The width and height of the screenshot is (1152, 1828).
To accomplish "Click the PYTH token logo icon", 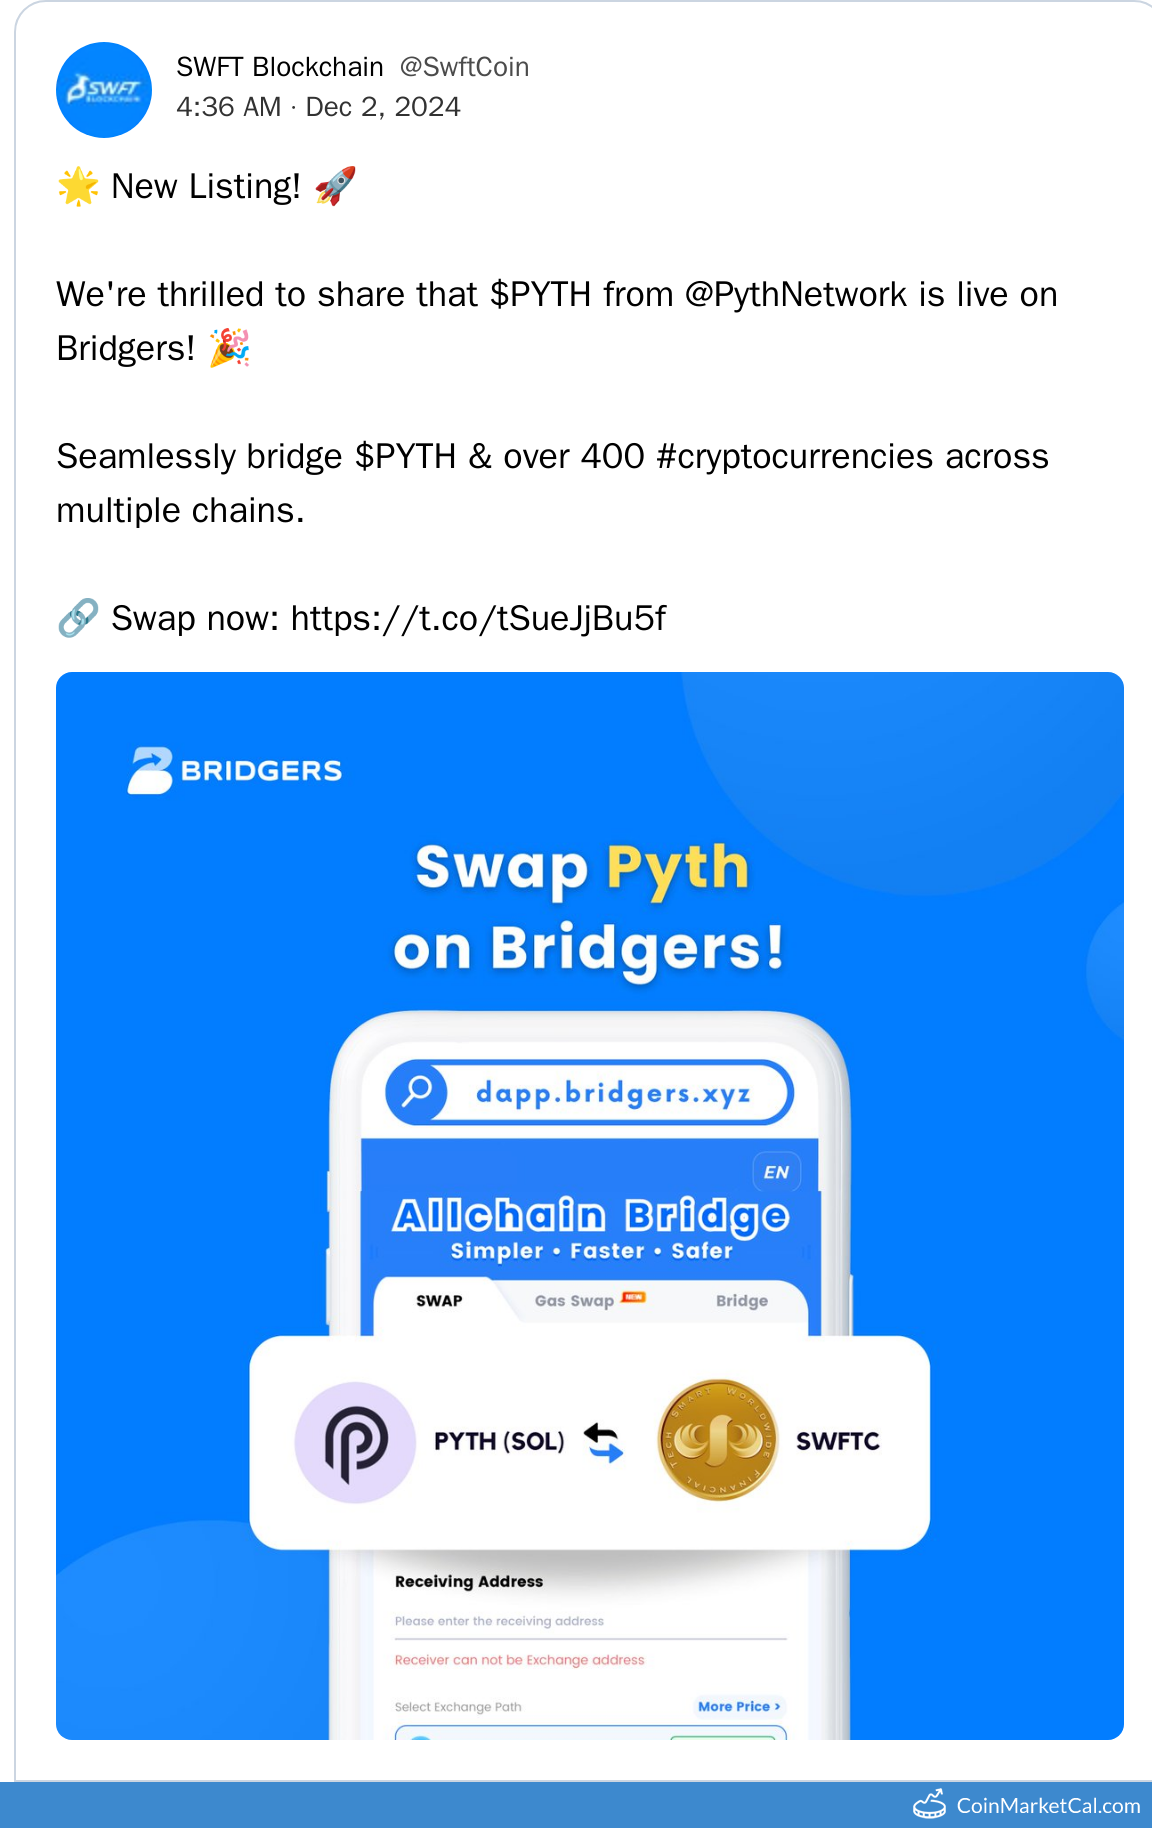I will click(355, 1442).
